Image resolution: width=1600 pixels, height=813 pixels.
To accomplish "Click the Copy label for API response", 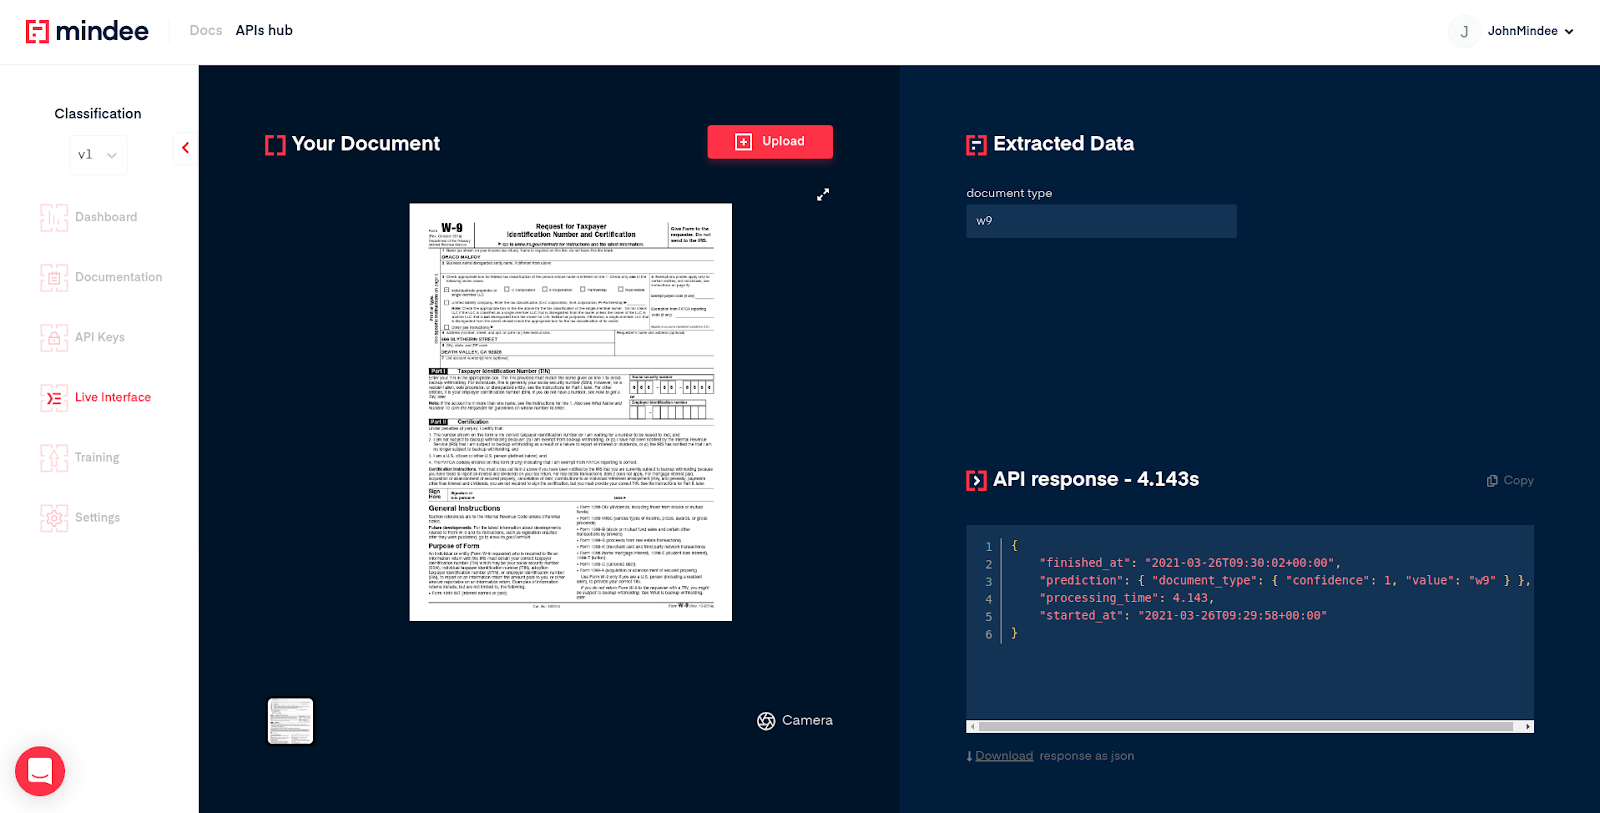I will [1518, 481].
